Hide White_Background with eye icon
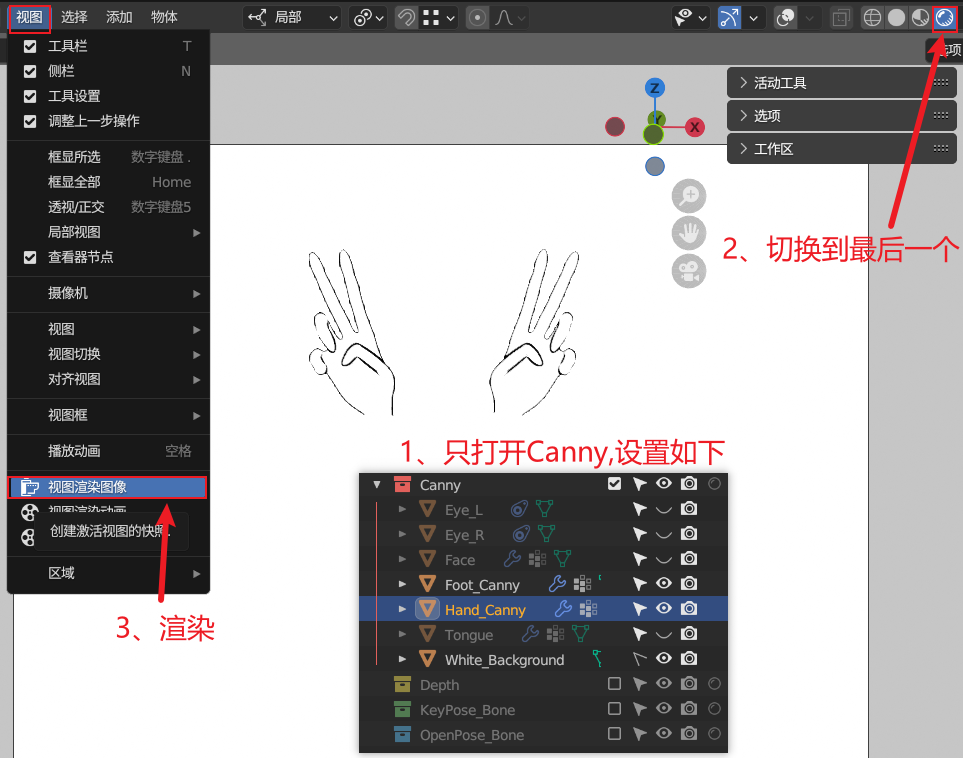963x758 pixels. (x=664, y=658)
